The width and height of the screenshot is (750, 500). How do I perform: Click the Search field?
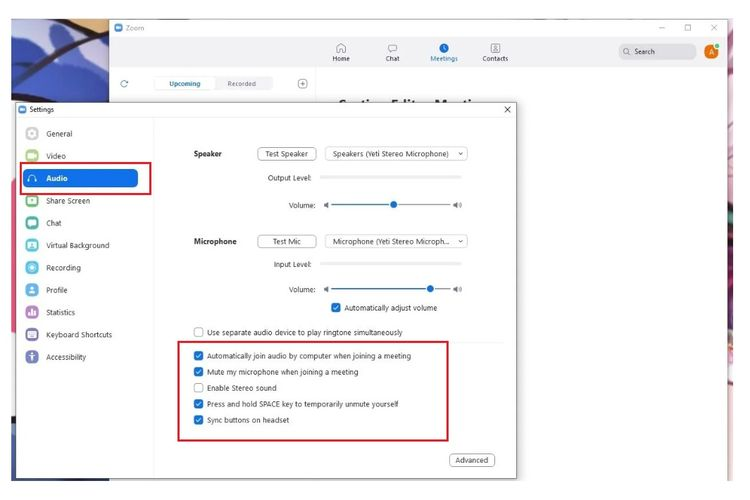tap(658, 51)
